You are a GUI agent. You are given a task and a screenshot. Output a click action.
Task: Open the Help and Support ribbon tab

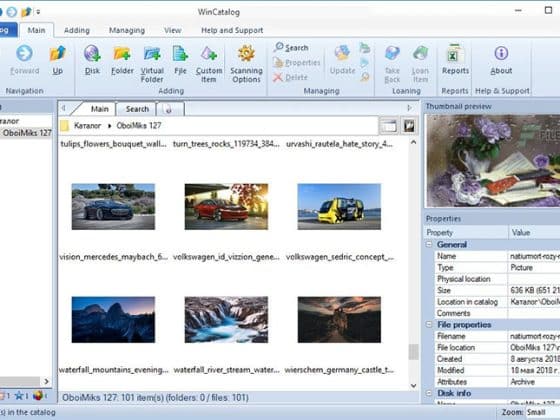coord(232,30)
